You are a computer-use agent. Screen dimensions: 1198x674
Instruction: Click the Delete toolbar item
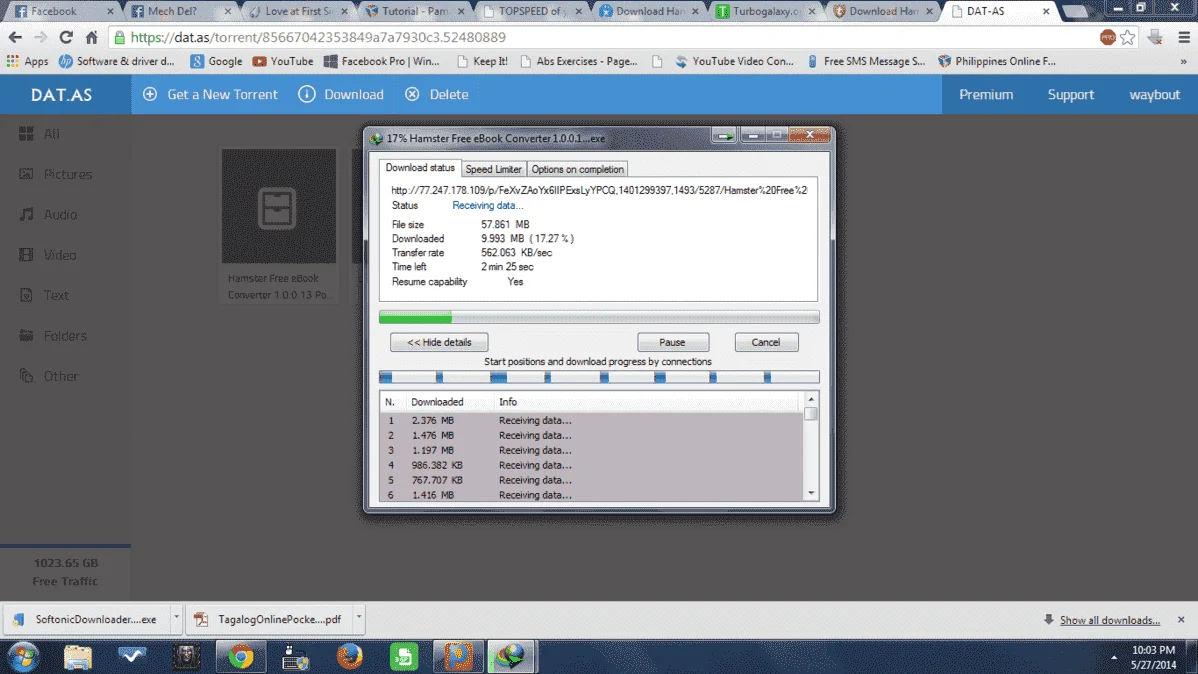[436, 95]
